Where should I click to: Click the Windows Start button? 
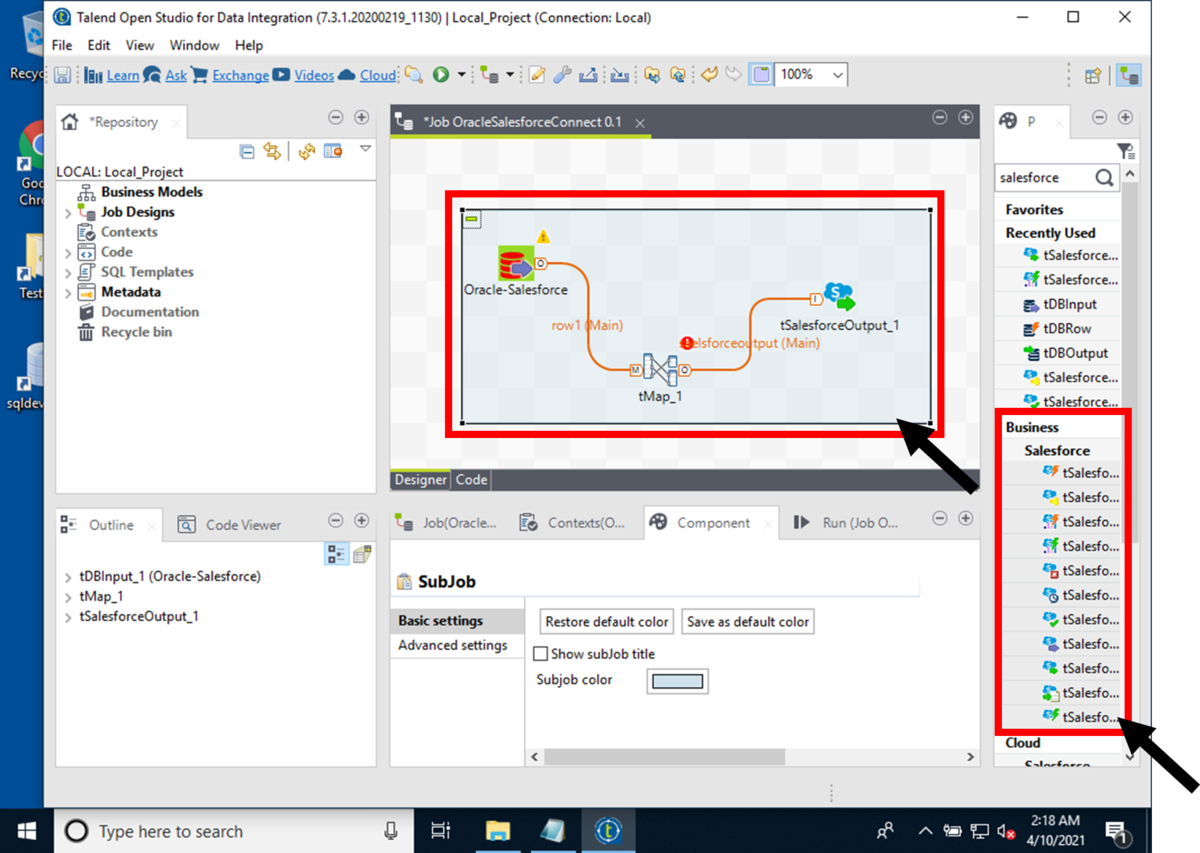(27, 831)
